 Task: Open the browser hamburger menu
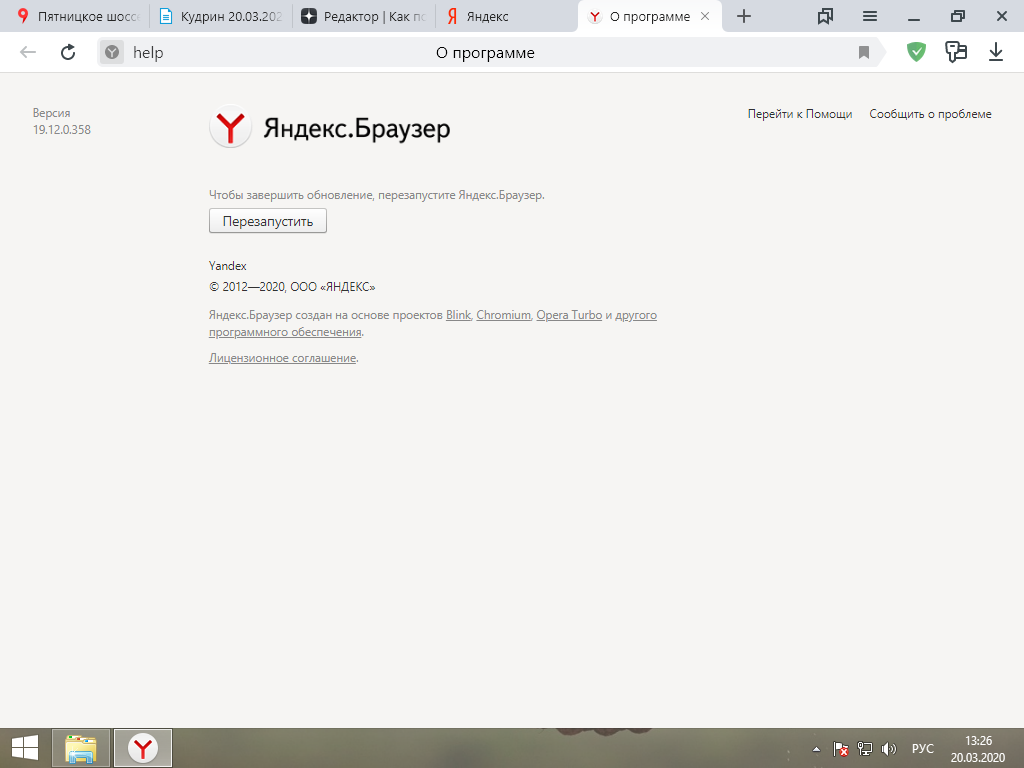point(870,16)
